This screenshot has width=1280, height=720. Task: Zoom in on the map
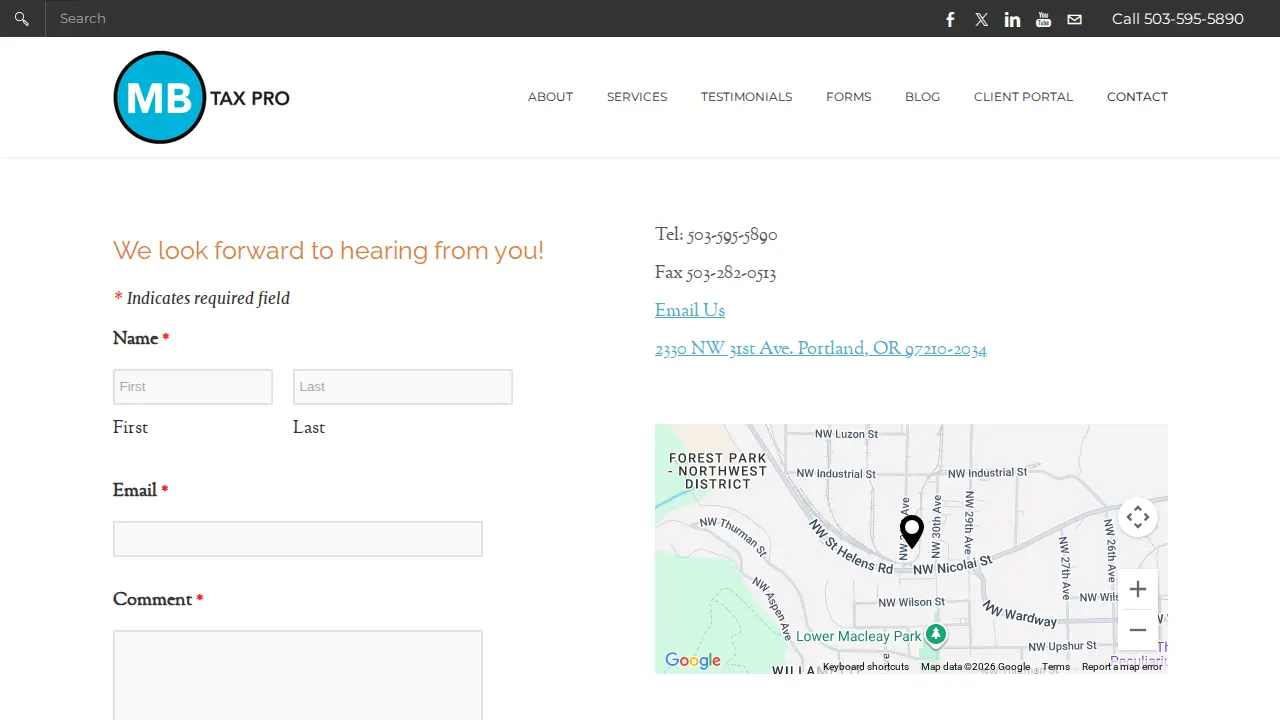click(1137, 590)
